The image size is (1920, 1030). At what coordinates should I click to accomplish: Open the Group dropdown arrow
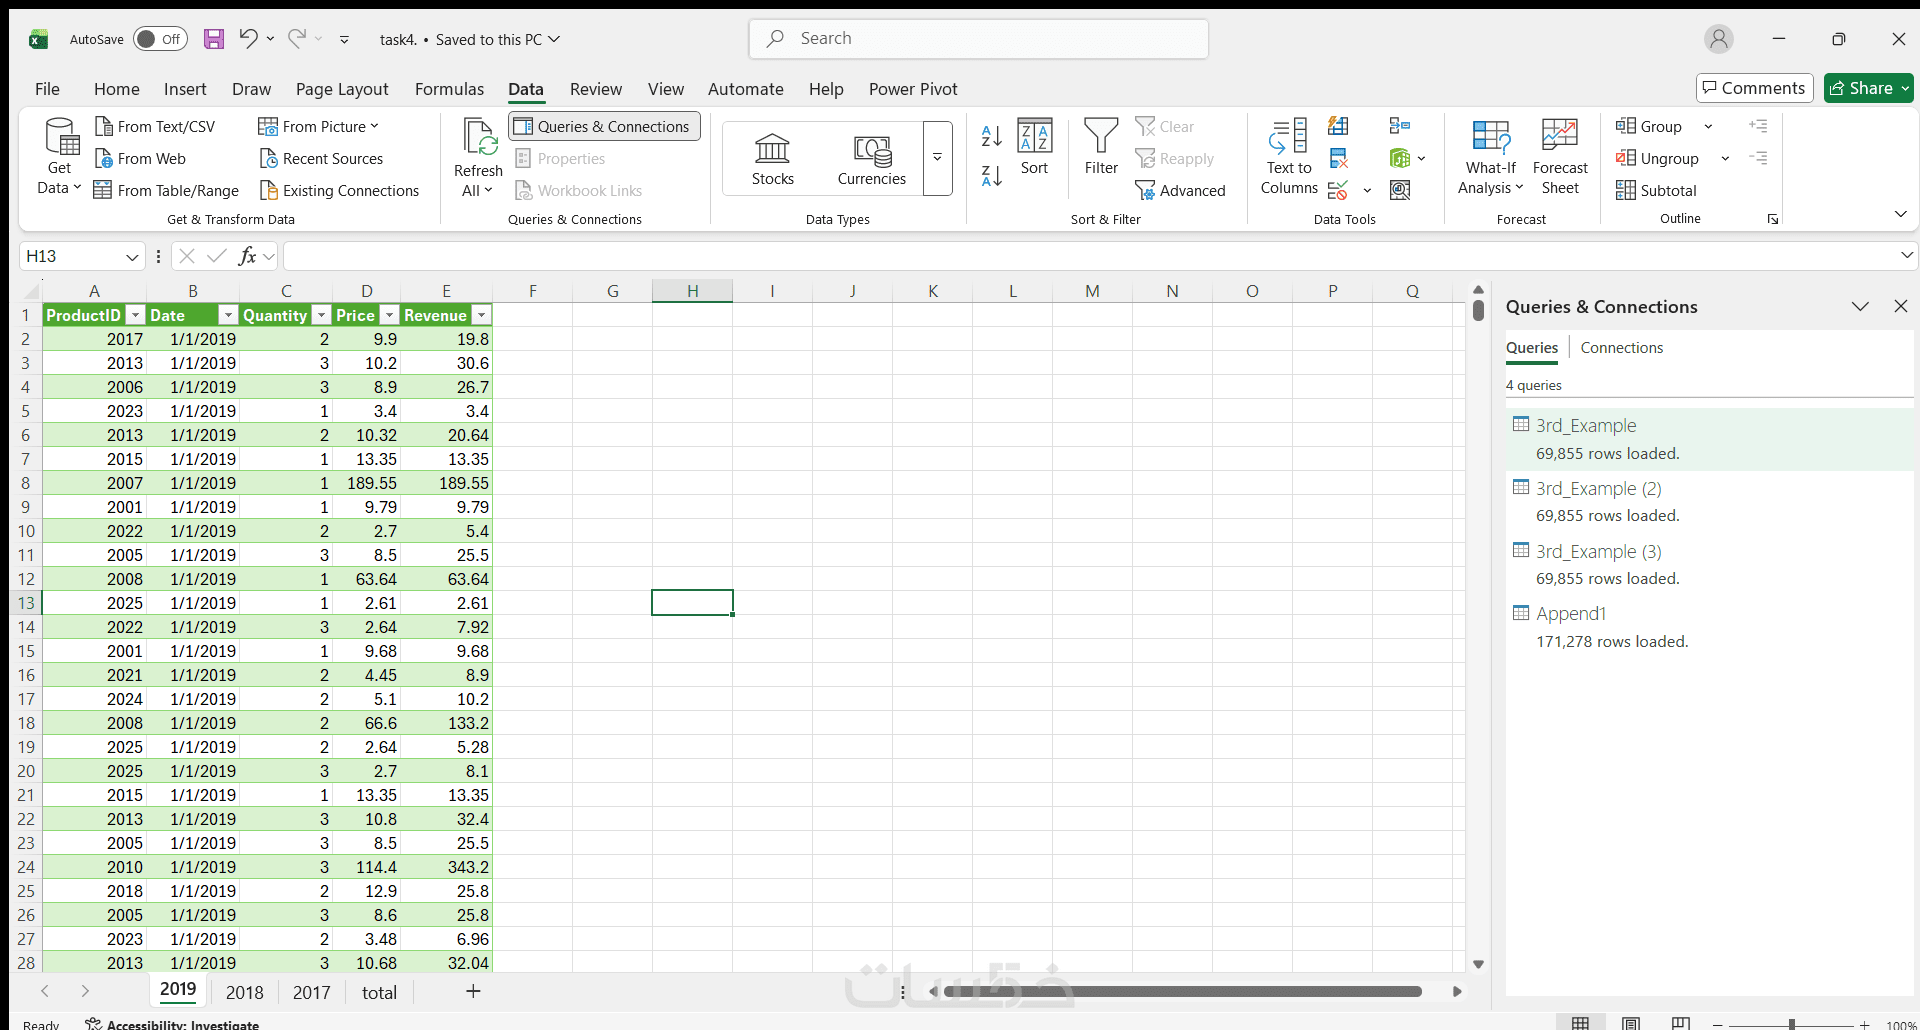pyautogui.click(x=1708, y=126)
